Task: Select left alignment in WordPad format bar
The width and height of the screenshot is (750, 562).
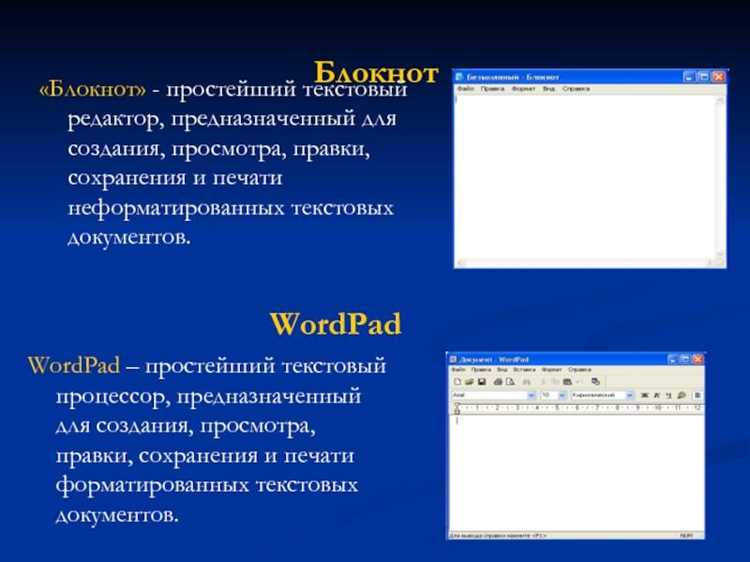Action: tap(697, 396)
